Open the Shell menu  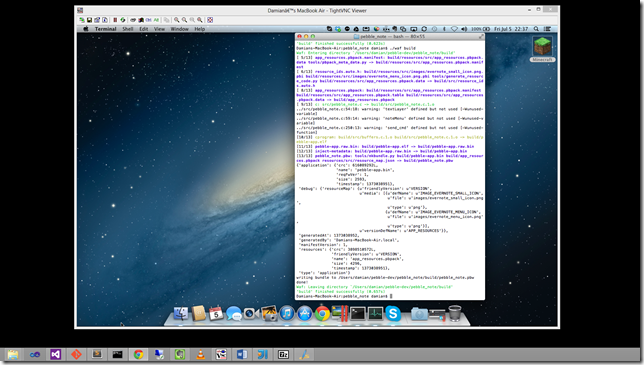[128, 29]
